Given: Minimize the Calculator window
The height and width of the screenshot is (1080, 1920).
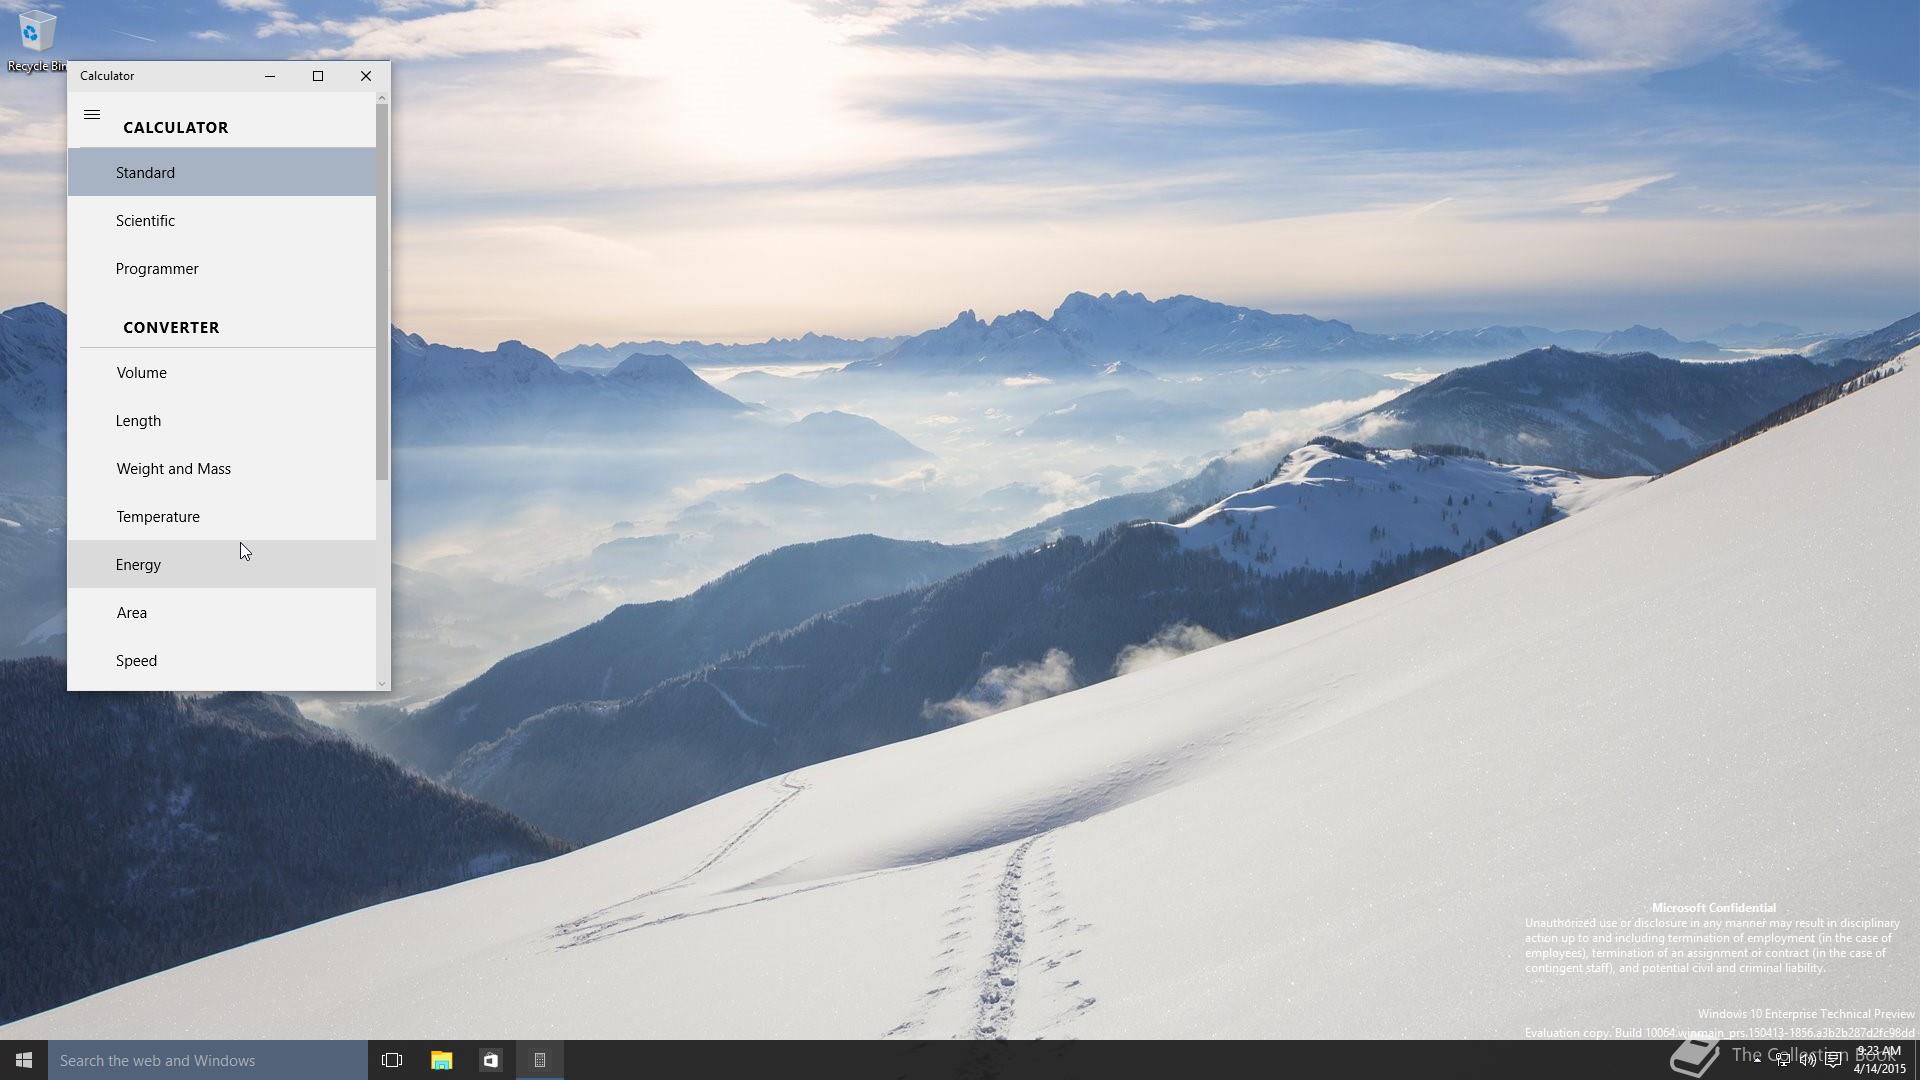Looking at the screenshot, I should pos(270,76).
